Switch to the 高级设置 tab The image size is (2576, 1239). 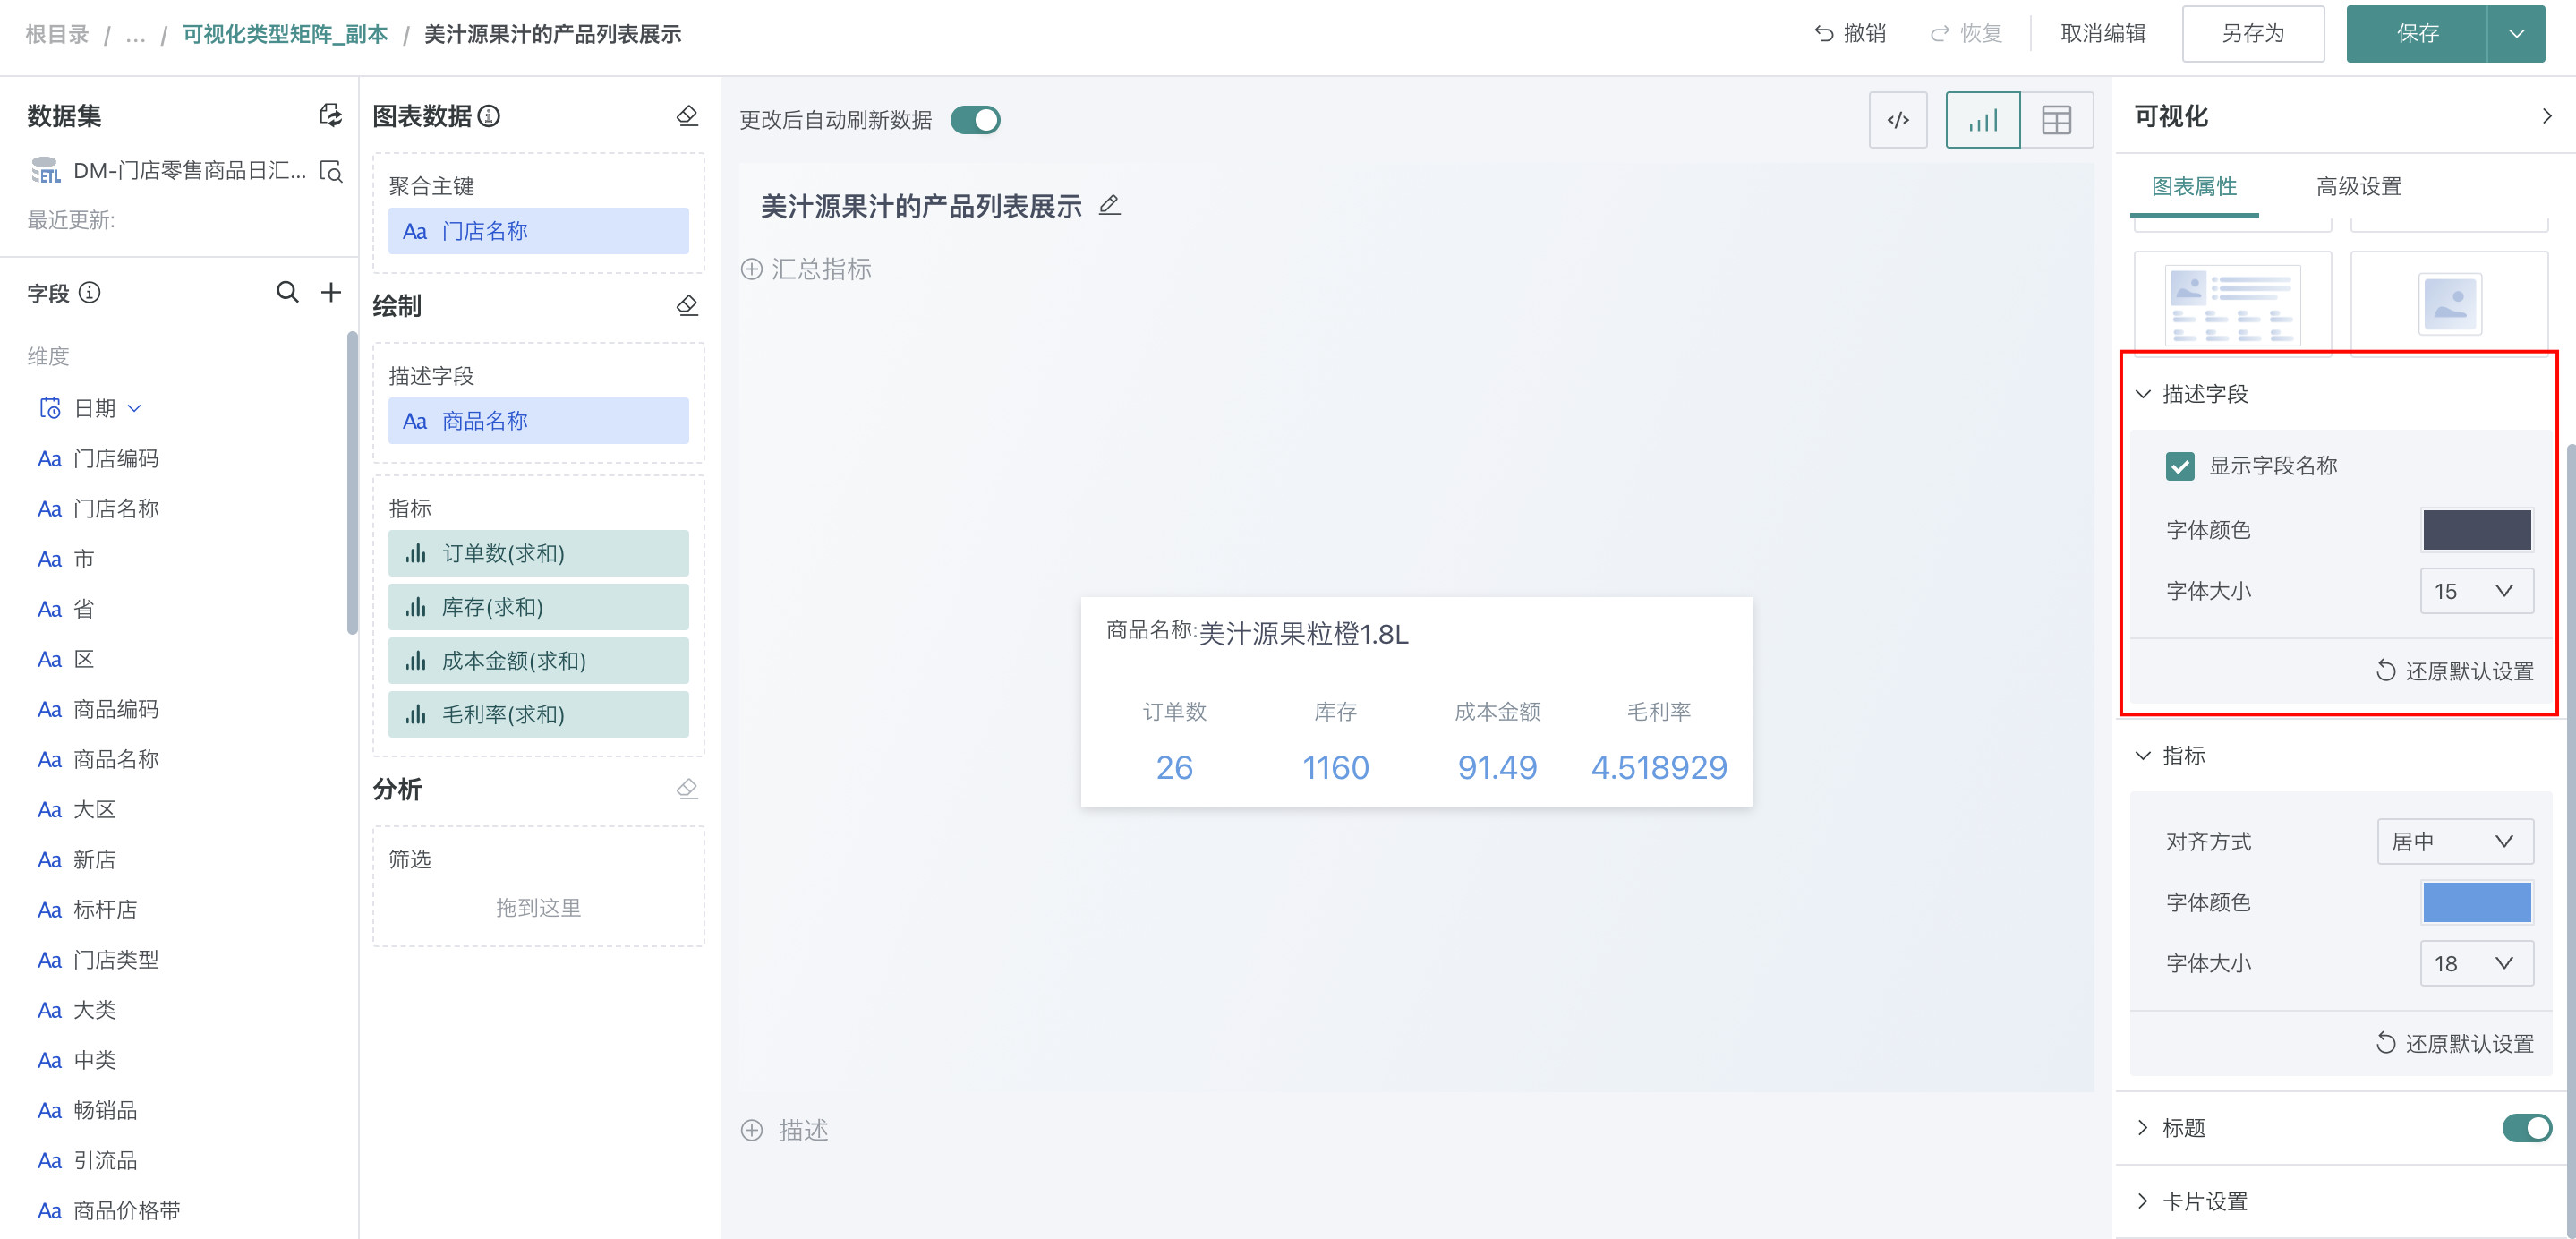(x=2358, y=186)
